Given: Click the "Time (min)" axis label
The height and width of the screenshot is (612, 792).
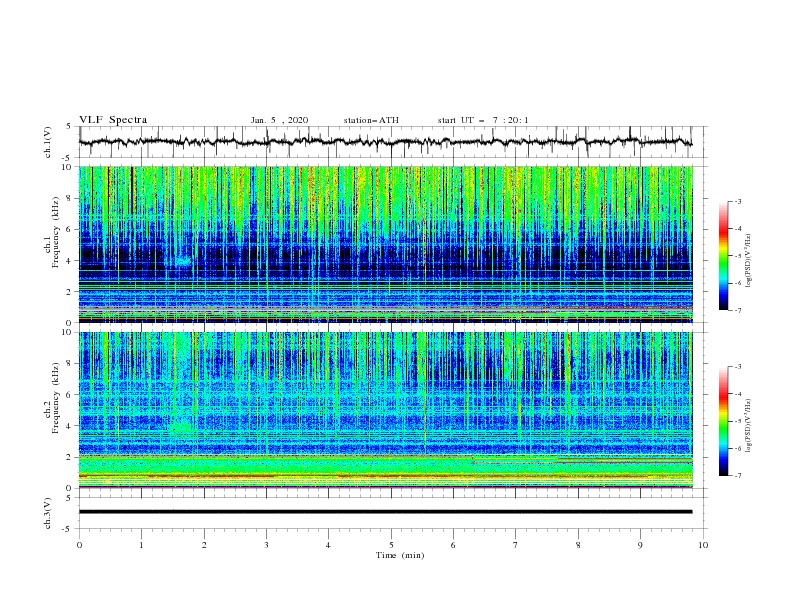Looking at the screenshot, I should (x=400, y=555).
